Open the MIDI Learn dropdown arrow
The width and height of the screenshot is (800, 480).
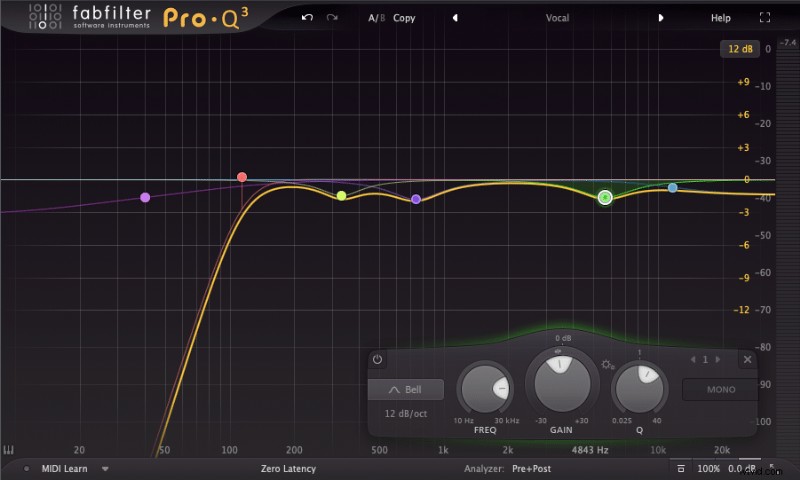(x=105, y=468)
